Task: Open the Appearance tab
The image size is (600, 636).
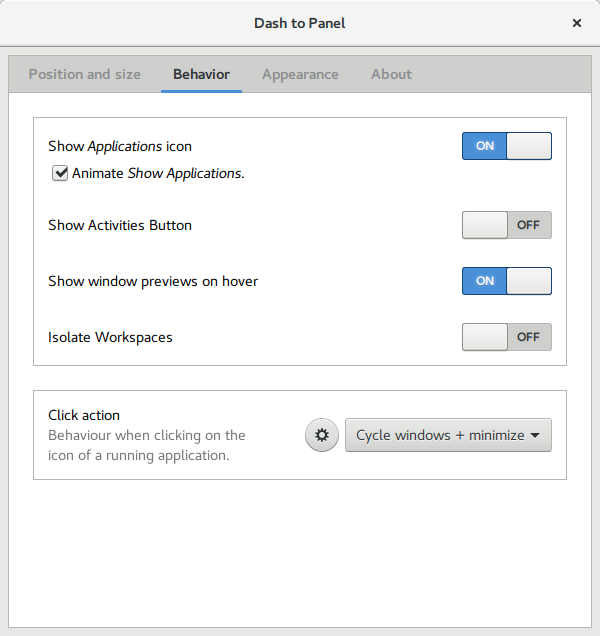Action: 300,74
